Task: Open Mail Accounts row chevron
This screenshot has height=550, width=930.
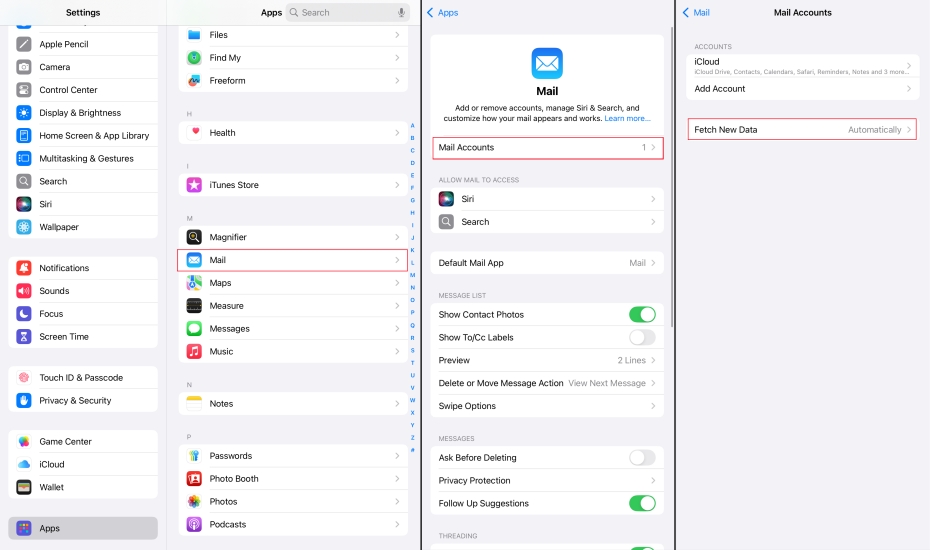Action: pyautogui.click(x=653, y=147)
